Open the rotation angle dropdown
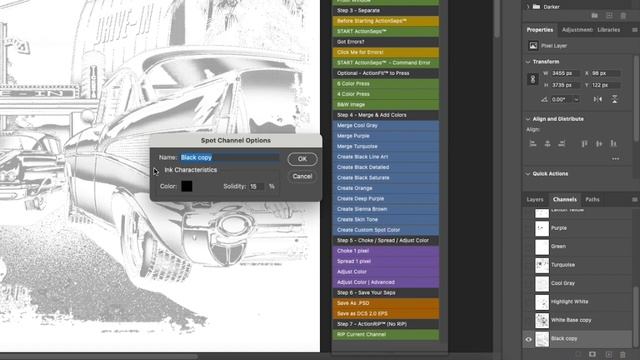The width and height of the screenshot is (640, 360). click(x=576, y=99)
